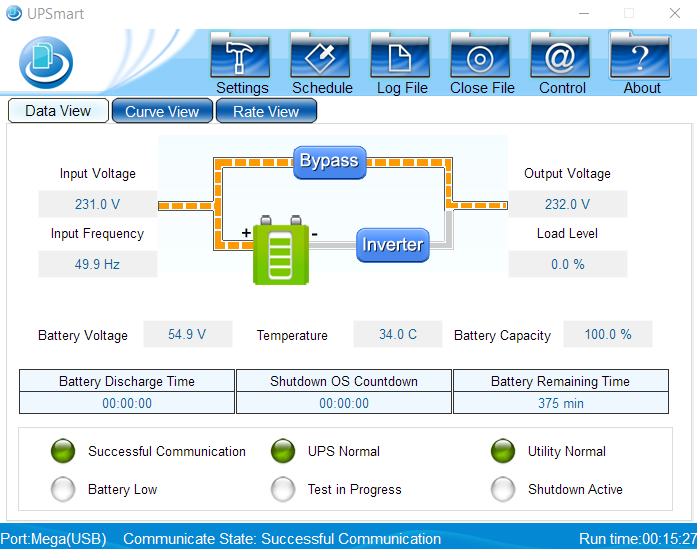Click the Battery Voltage value 54.9 V
Image resolution: width=697 pixels, height=549 pixels.
pyautogui.click(x=188, y=334)
